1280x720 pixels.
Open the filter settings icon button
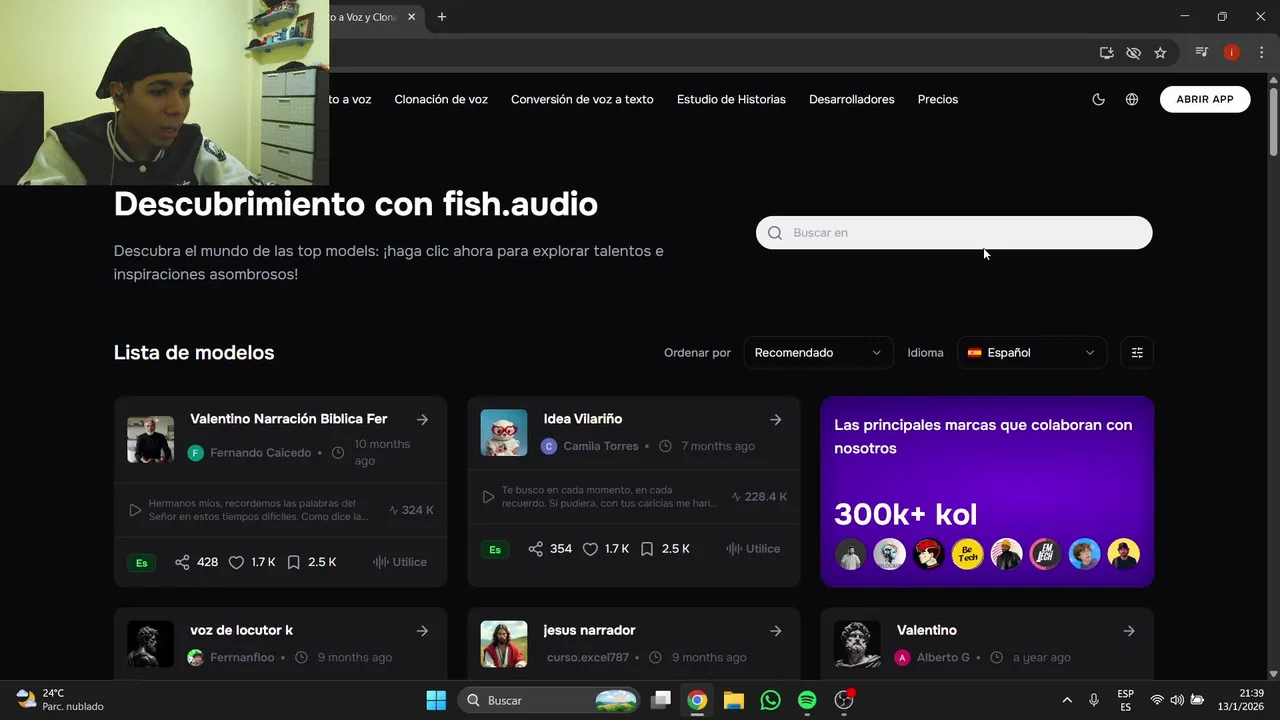click(1137, 352)
